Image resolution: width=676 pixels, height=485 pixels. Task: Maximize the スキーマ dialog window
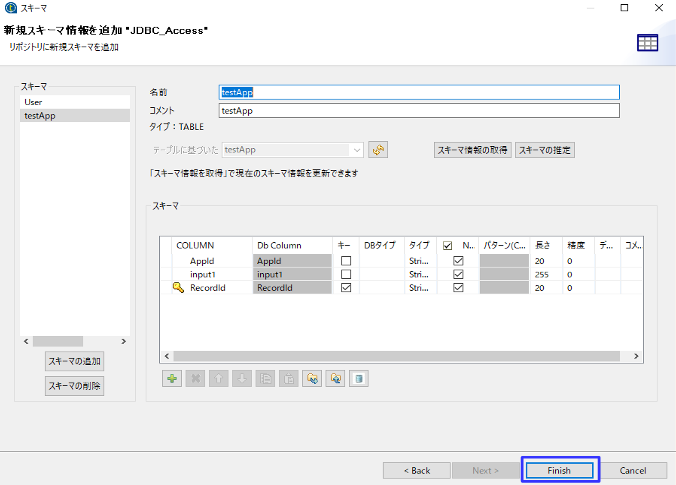(x=624, y=8)
